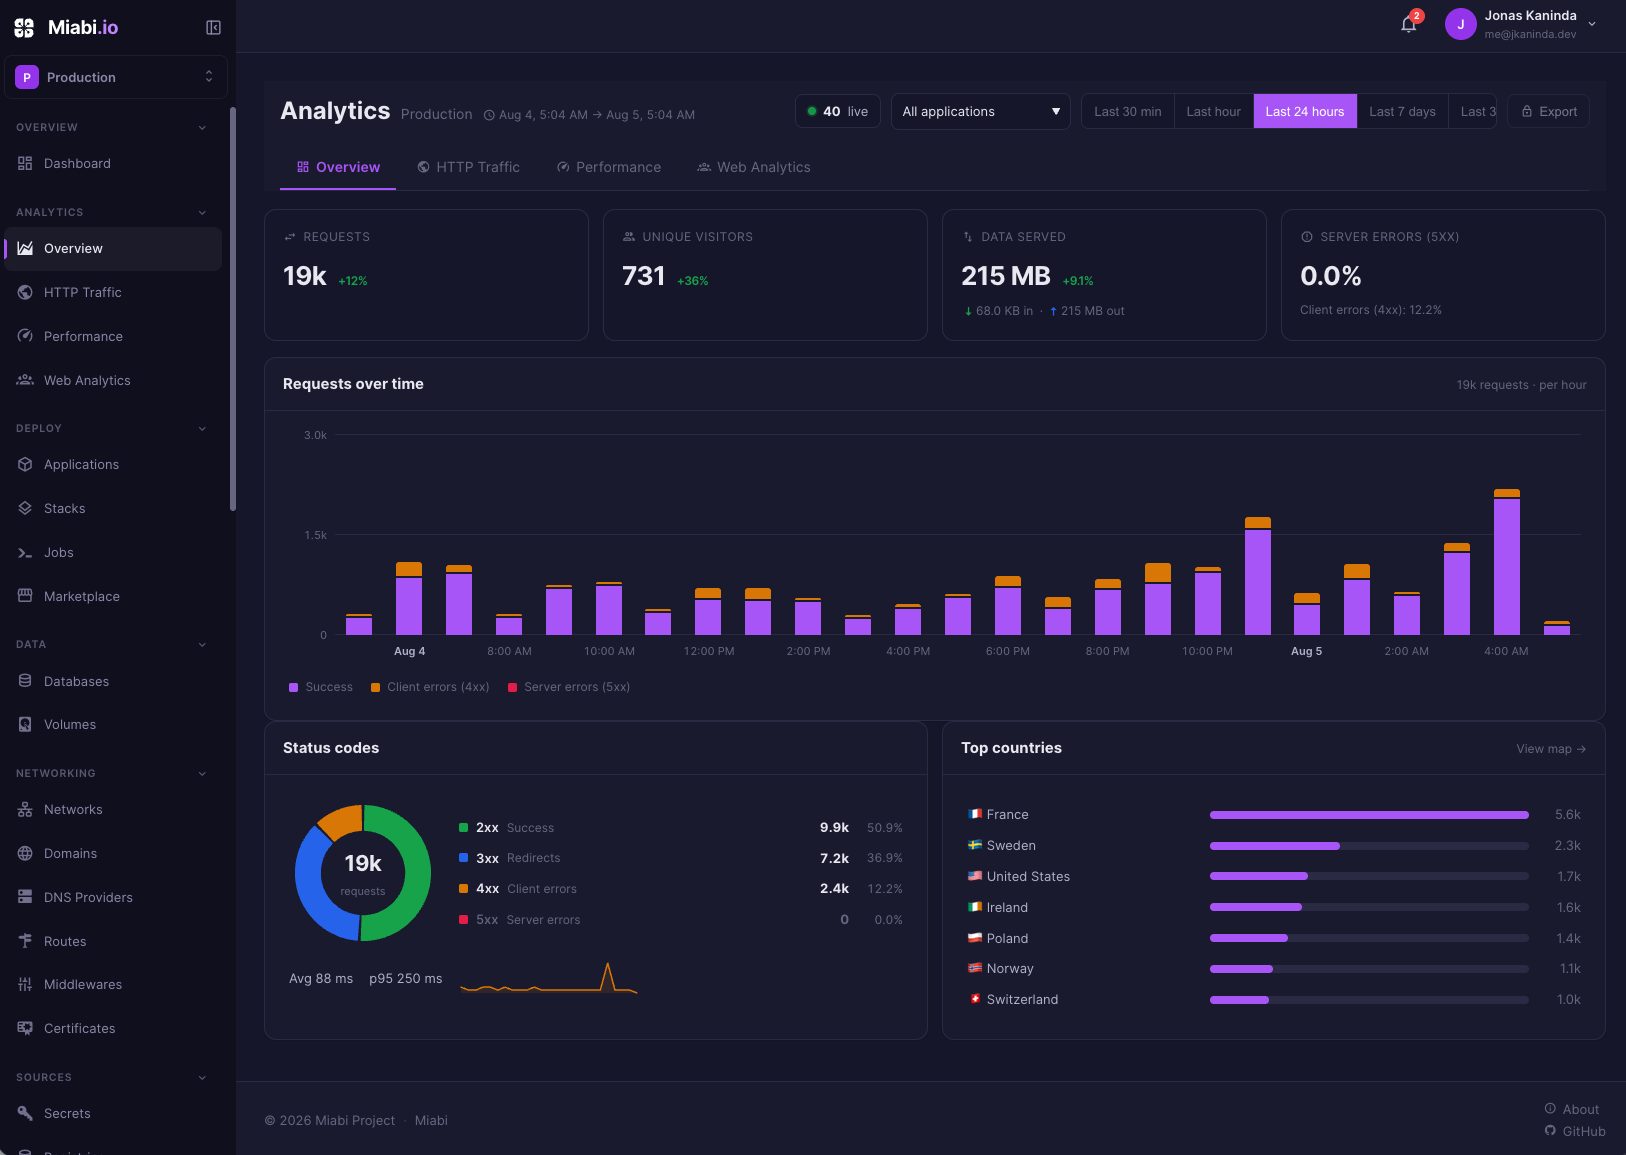Select the Last hour range
The height and width of the screenshot is (1155, 1626).
[1214, 111]
